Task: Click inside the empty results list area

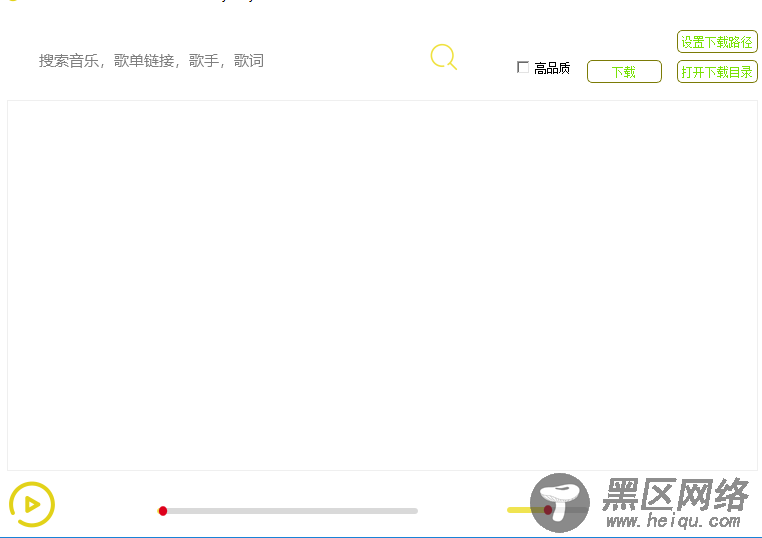Action: tap(382, 285)
